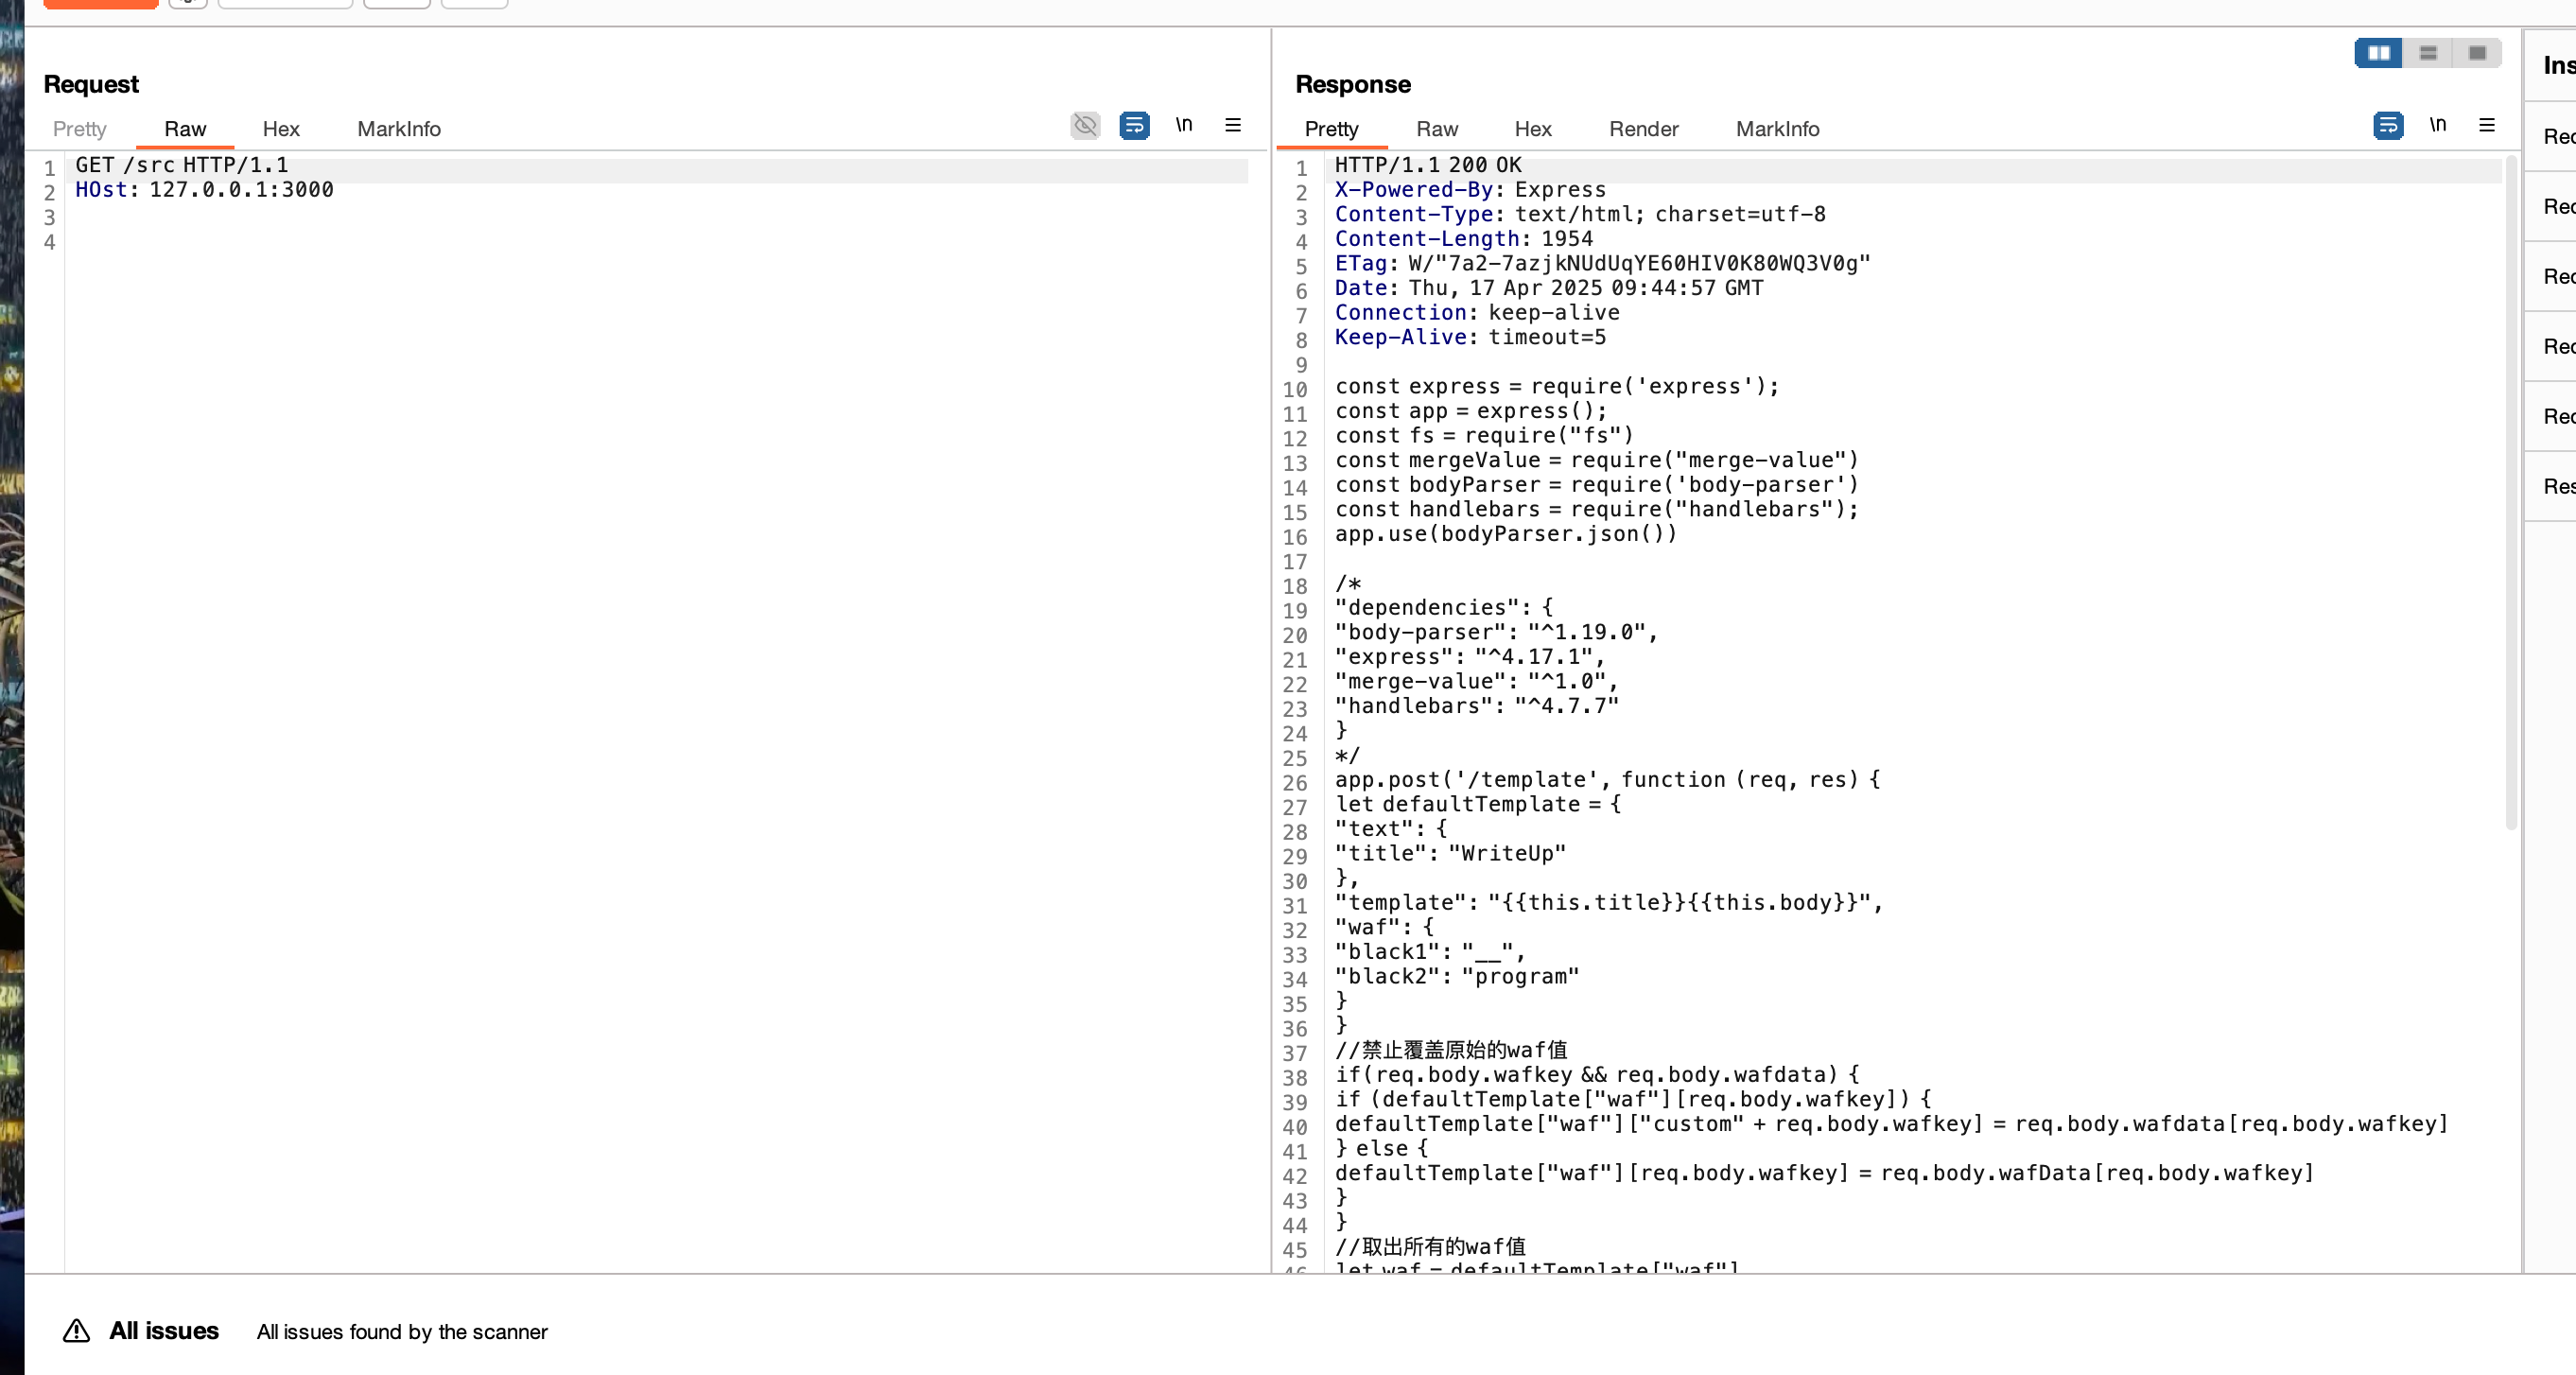The image size is (2576, 1375).
Task: Click the warning icon next to All issues
Action: [x=77, y=1331]
